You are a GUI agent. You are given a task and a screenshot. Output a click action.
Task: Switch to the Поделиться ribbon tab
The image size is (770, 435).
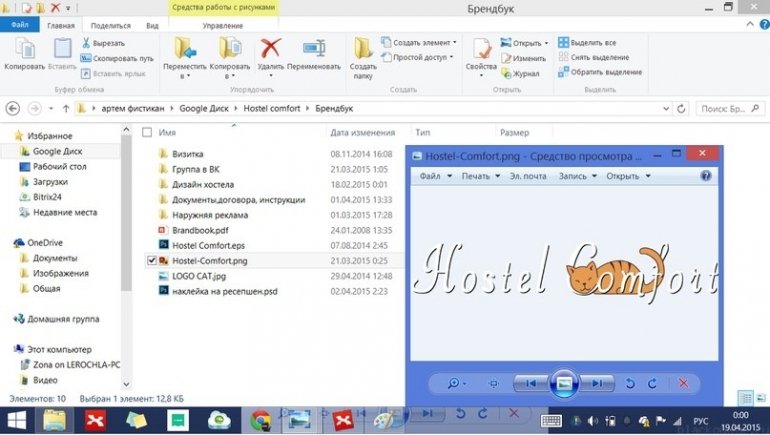pos(110,25)
